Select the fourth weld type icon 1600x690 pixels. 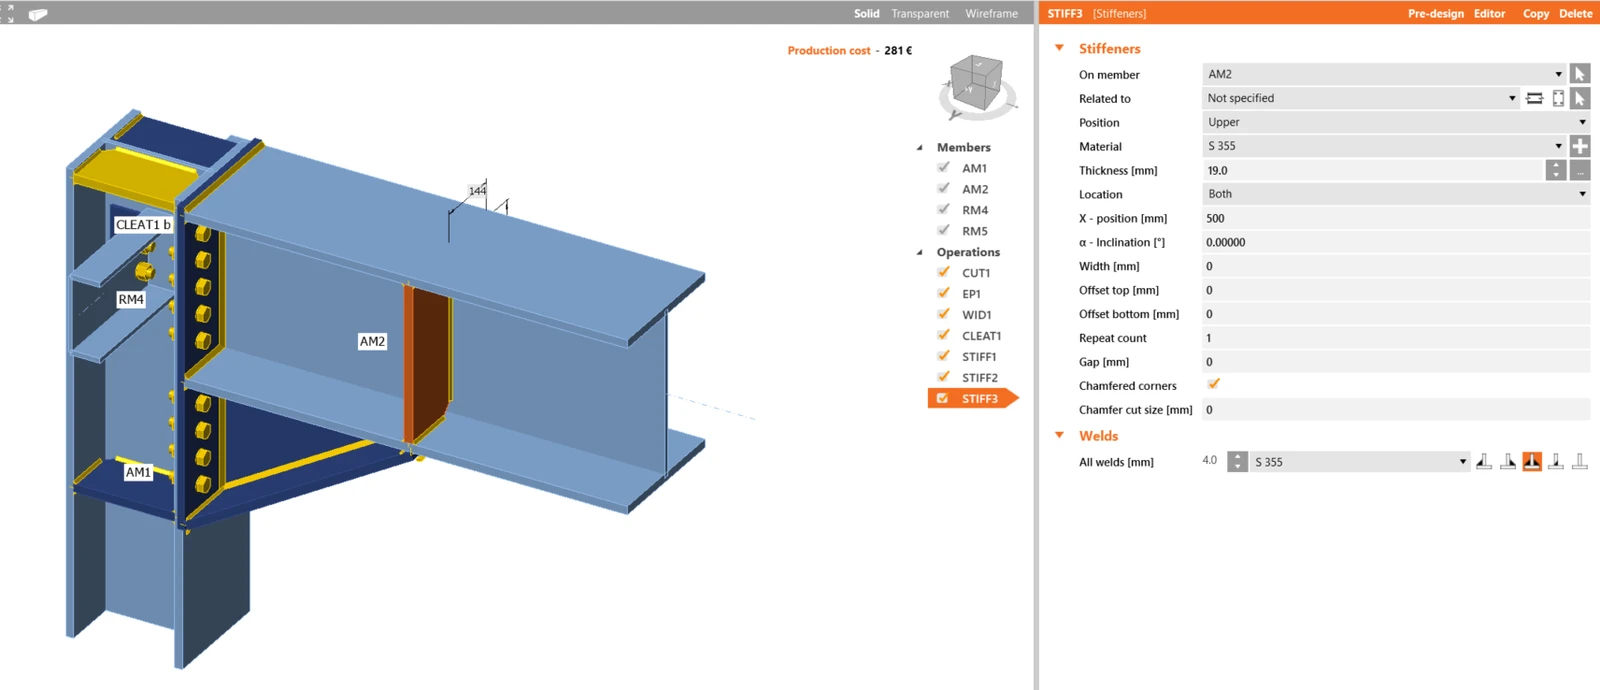pyautogui.click(x=1556, y=461)
